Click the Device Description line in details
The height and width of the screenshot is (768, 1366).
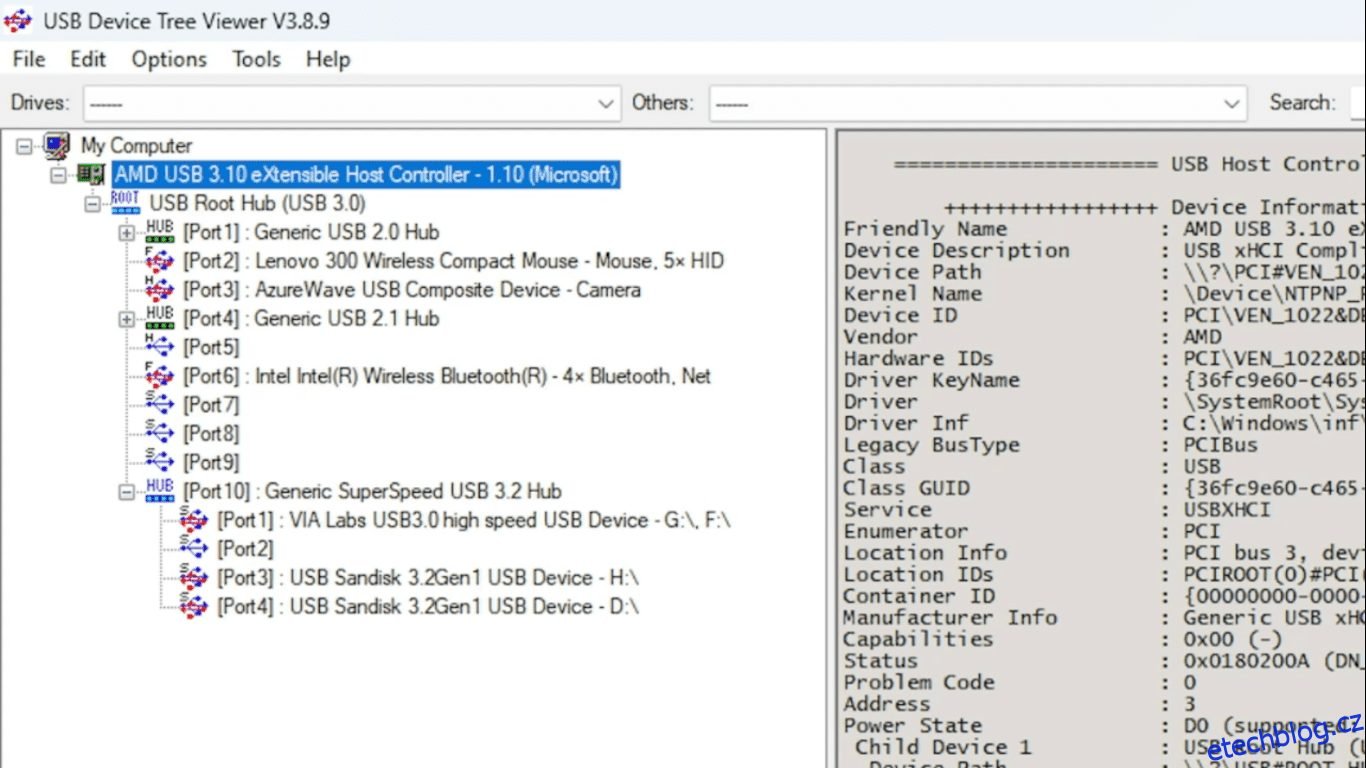pyautogui.click(x=1104, y=251)
